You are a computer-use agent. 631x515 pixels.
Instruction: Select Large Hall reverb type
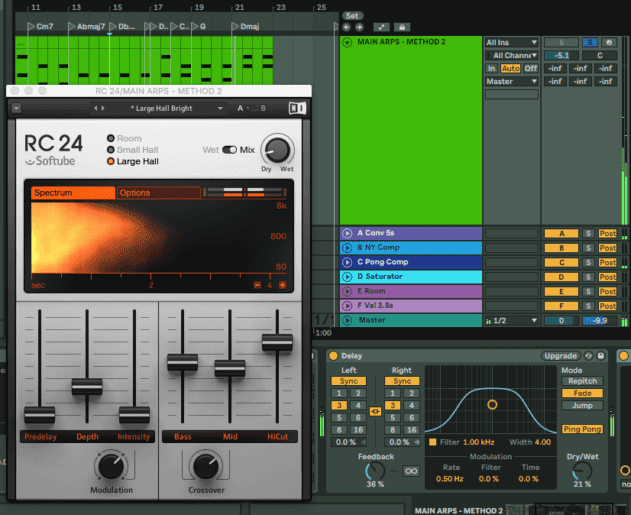(x=111, y=161)
